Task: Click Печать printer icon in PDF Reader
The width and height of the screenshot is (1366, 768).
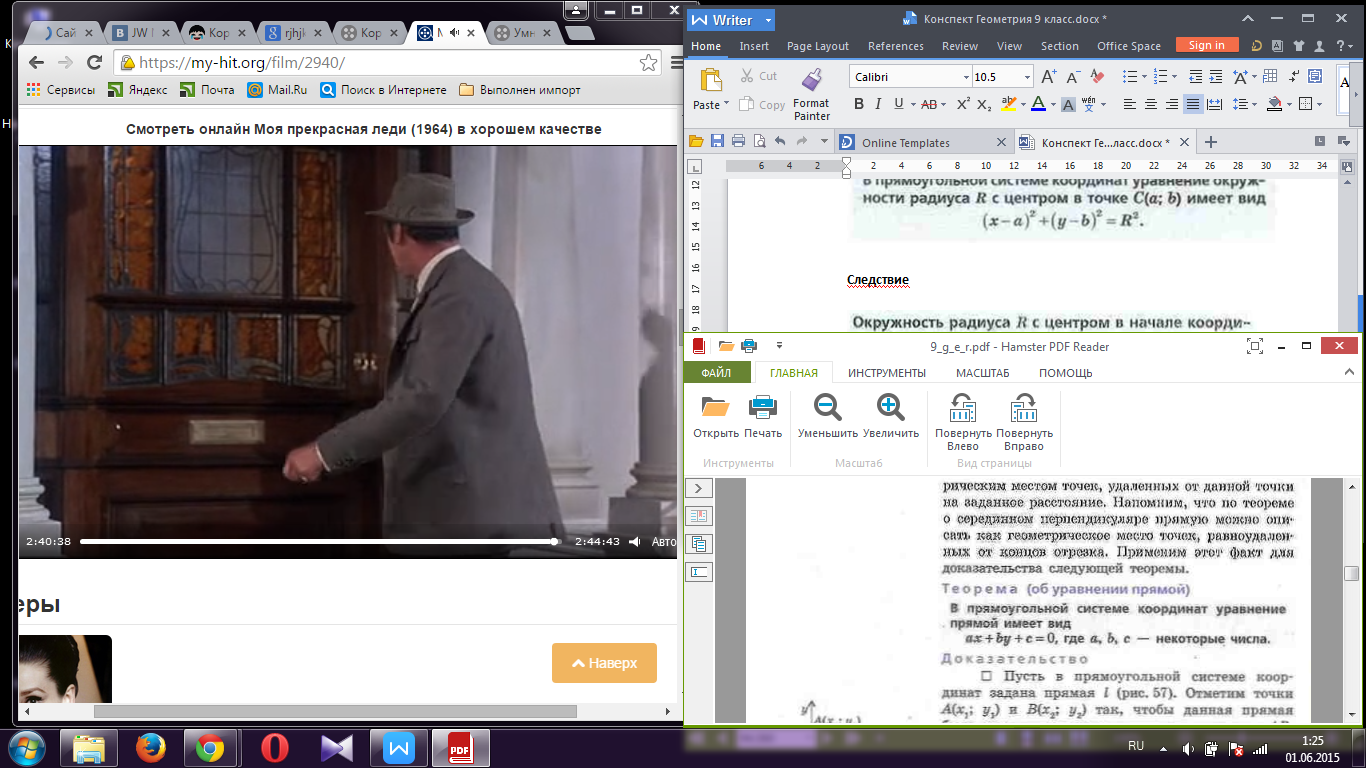Action: click(763, 407)
